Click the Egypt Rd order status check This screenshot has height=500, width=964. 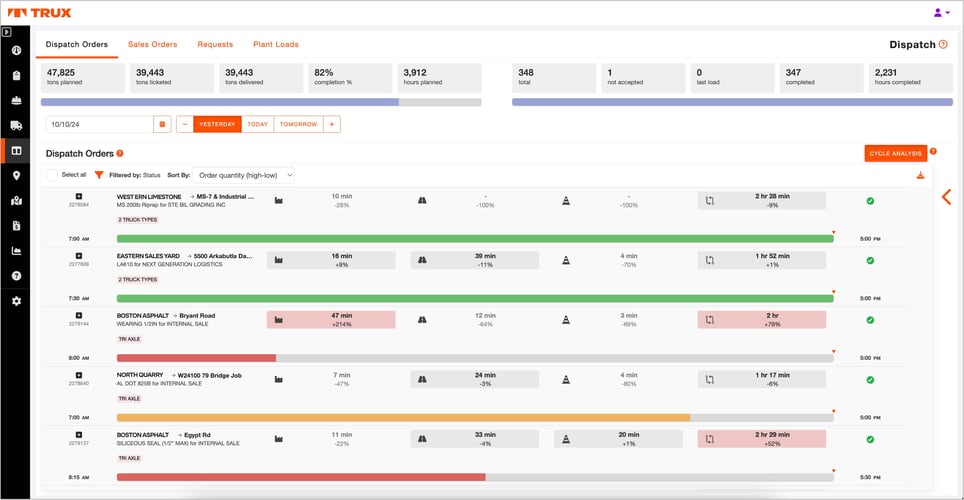tap(870, 440)
